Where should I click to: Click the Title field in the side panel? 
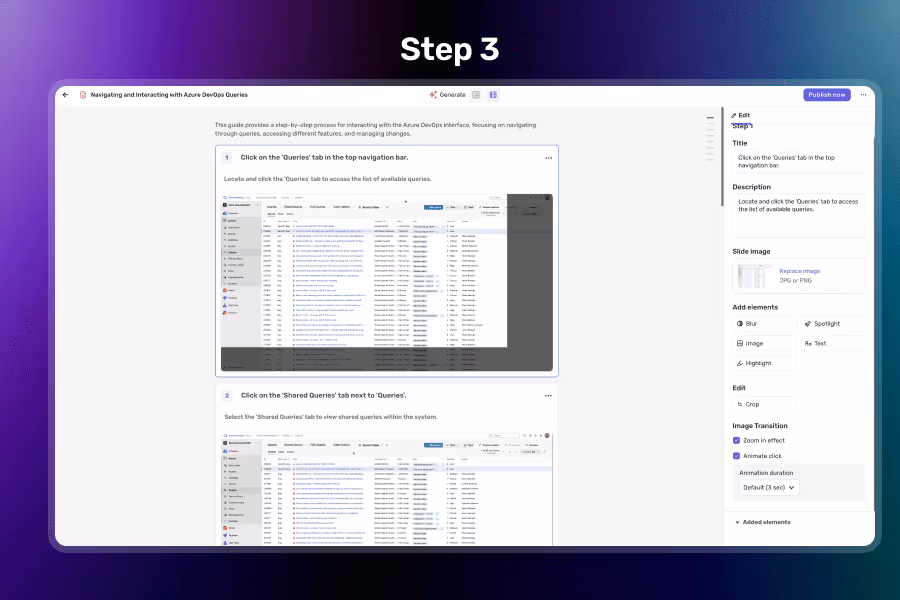(798, 161)
